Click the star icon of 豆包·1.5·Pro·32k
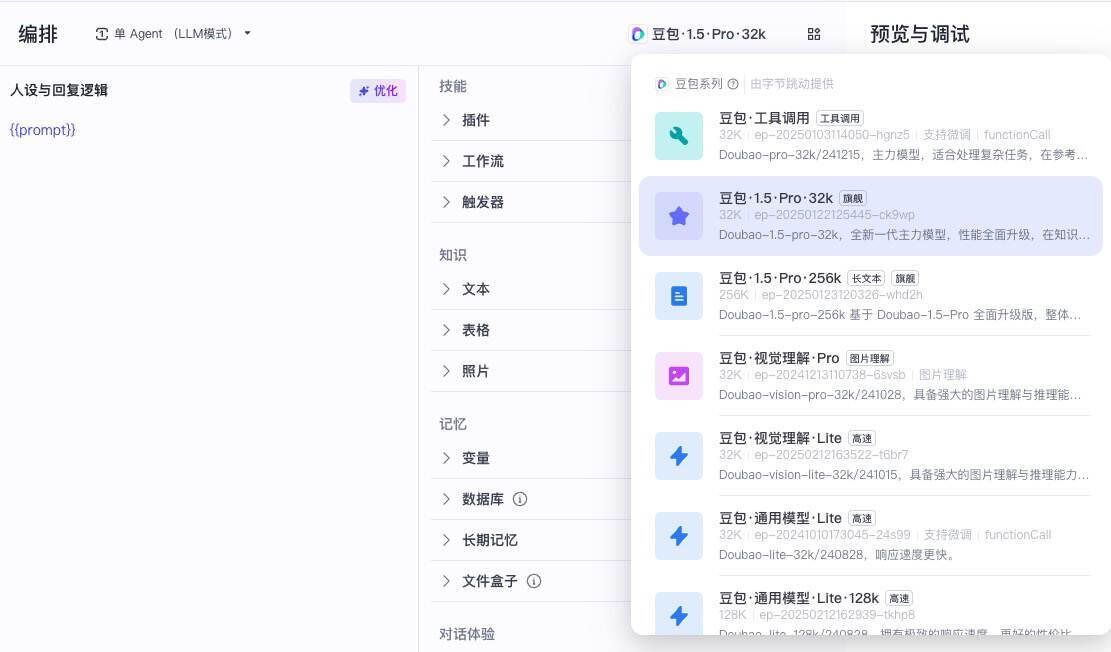The width and height of the screenshot is (1111, 652). point(678,215)
